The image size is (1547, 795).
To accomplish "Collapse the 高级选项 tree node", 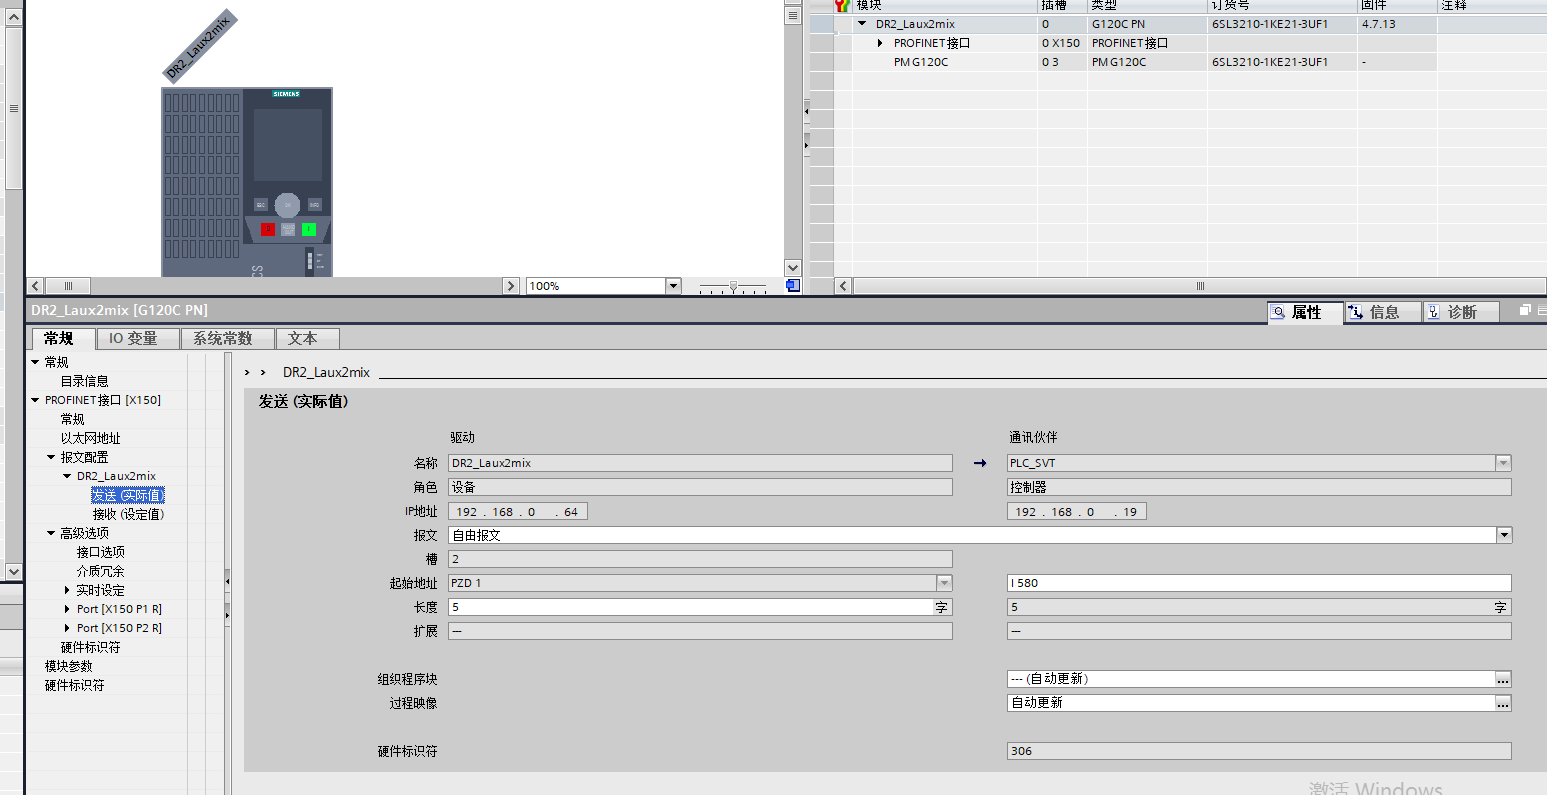I will [51, 533].
